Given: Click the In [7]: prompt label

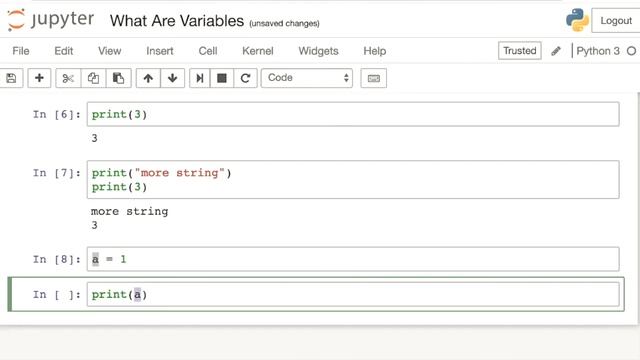Looking at the screenshot, I should (57, 173).
